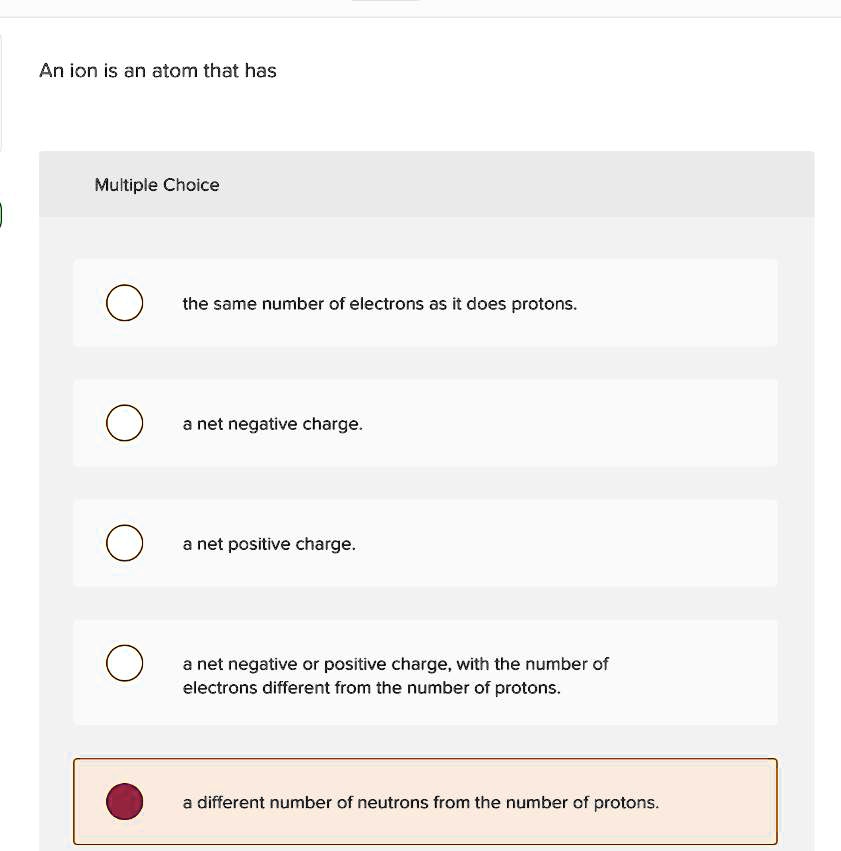841x851 pixels.
Task: Click the green badge on the left edge
Action: click(2, 213)
